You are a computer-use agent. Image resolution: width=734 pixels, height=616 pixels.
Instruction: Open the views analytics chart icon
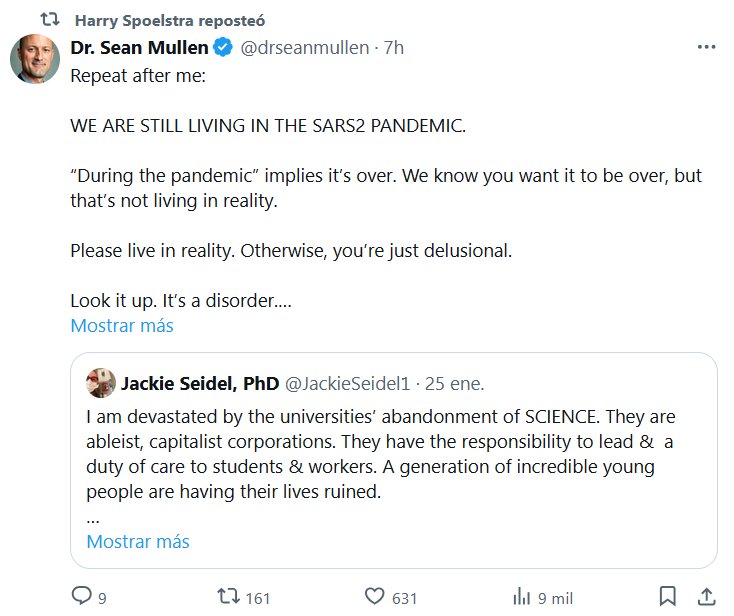(x=521, y=596)
